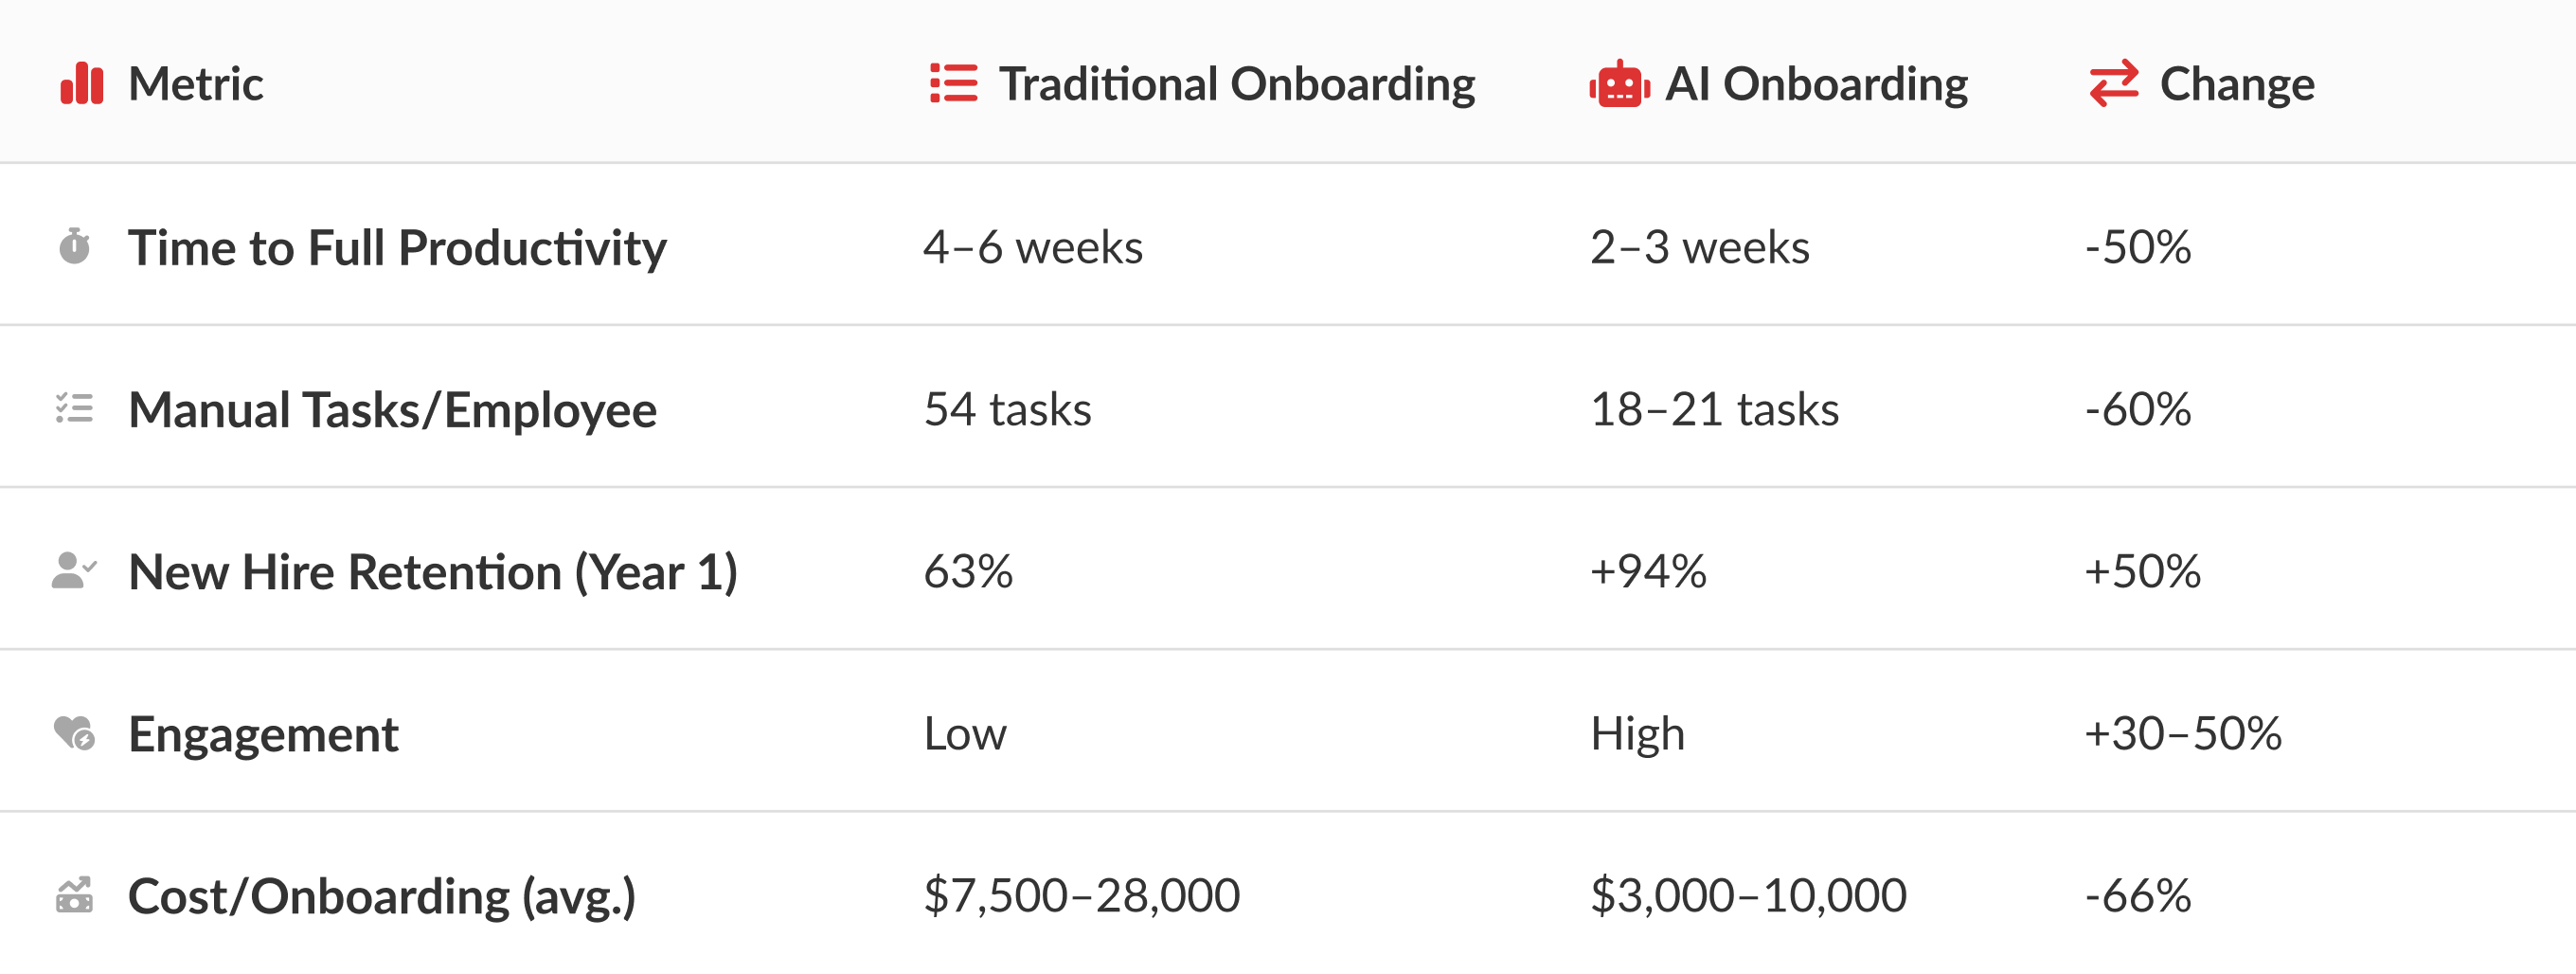Click the red bar chart icon beside Metric

(x=81, y=83)
